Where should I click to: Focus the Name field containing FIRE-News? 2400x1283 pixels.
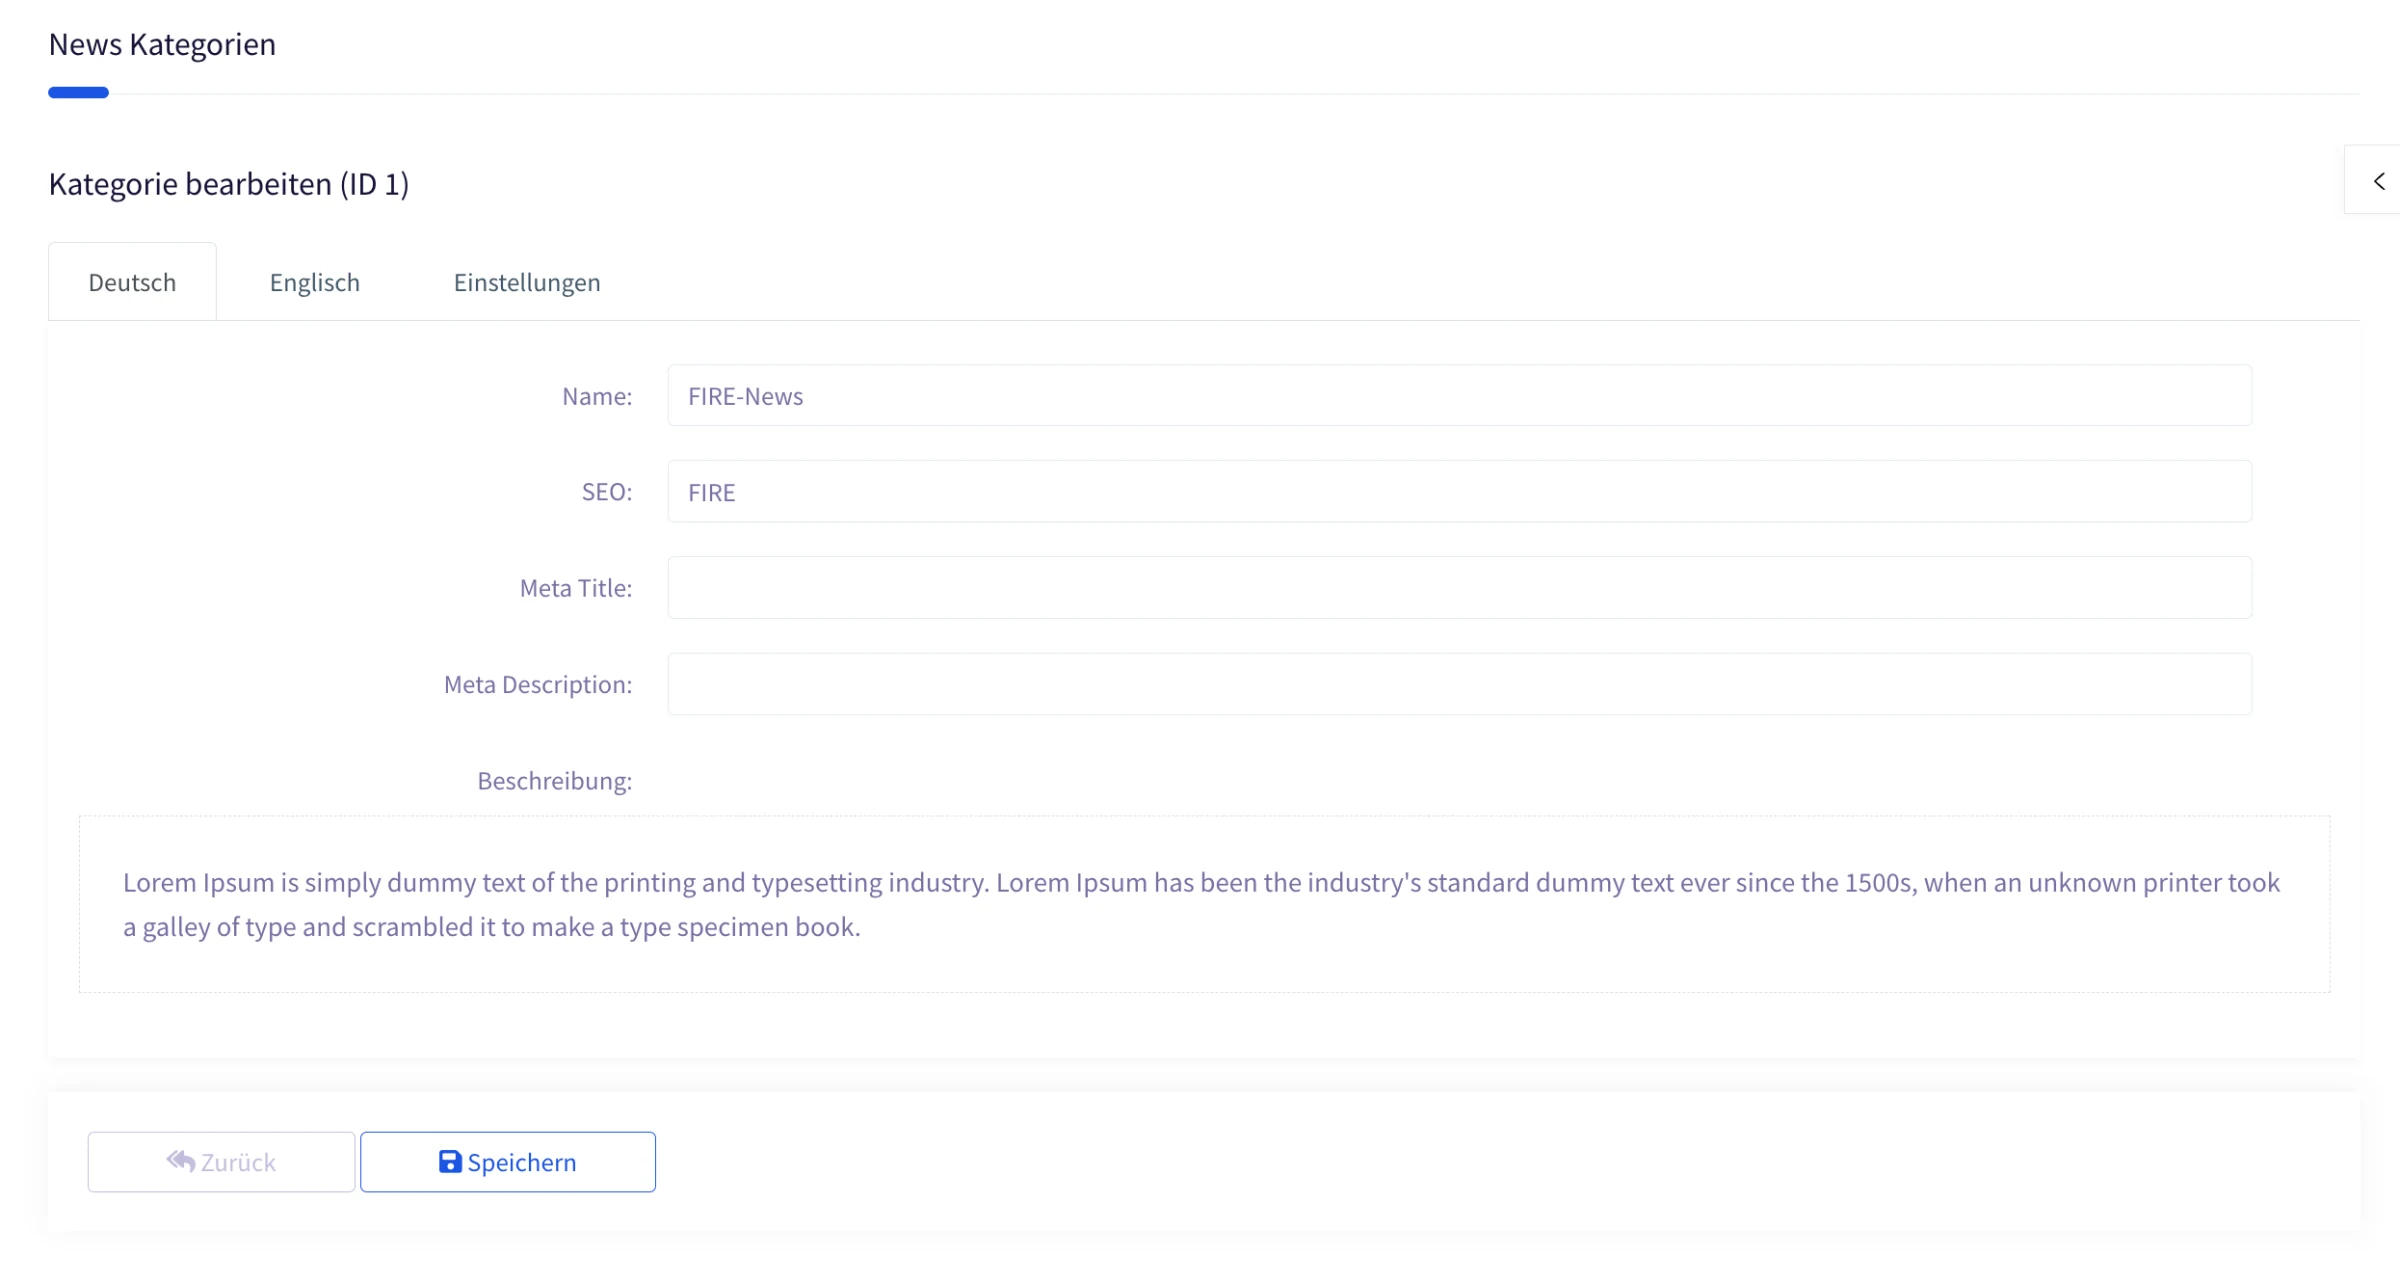[x=1460, y=396]
